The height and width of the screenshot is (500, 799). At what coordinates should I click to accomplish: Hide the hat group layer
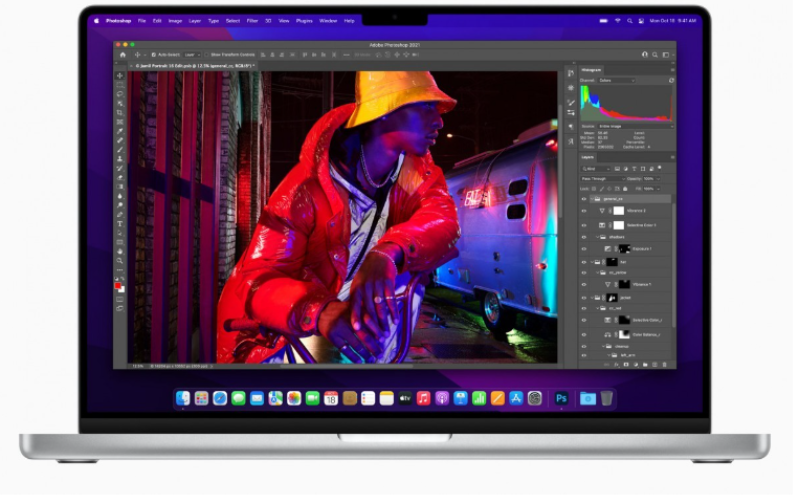[584, 262]
